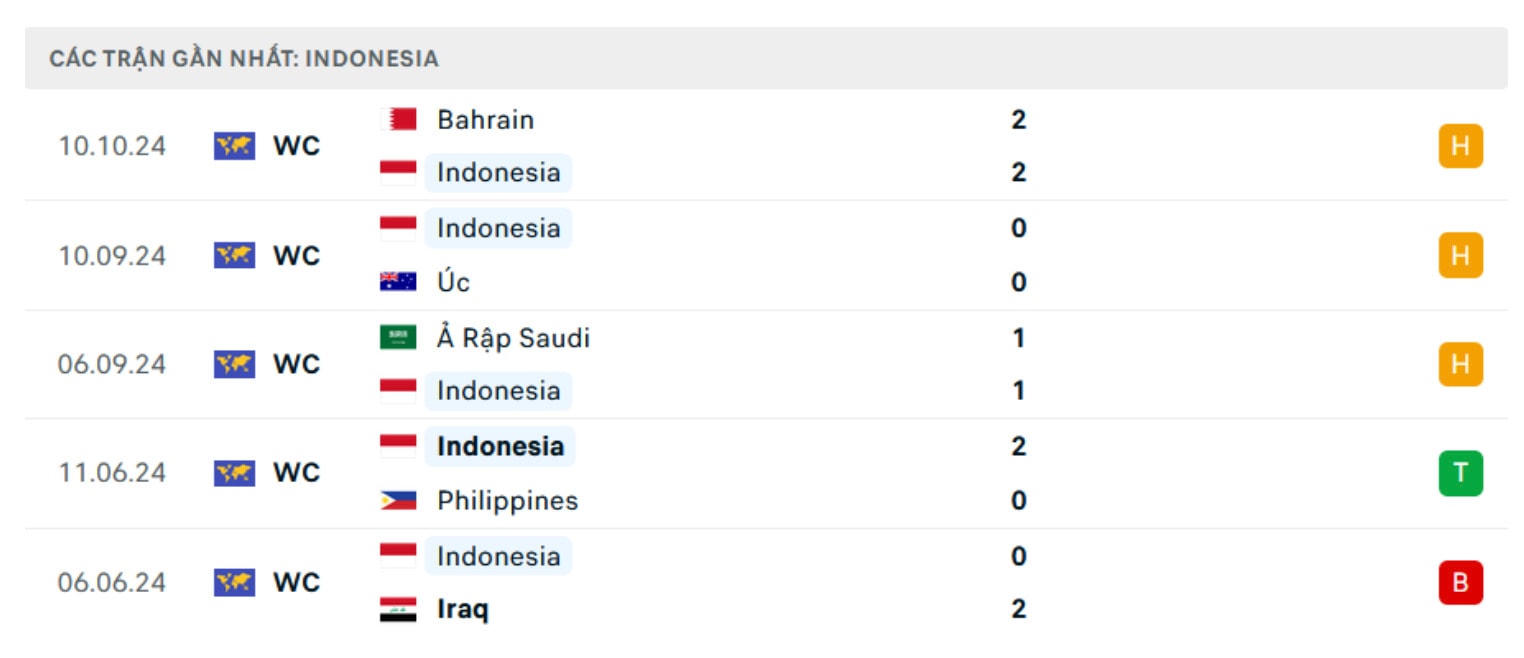Click the Các trận gần nhất: Indonesia header
Image resolution: width=1524 pixels, height=658 pixels.
pyautogui.click(x=244, y=59)
